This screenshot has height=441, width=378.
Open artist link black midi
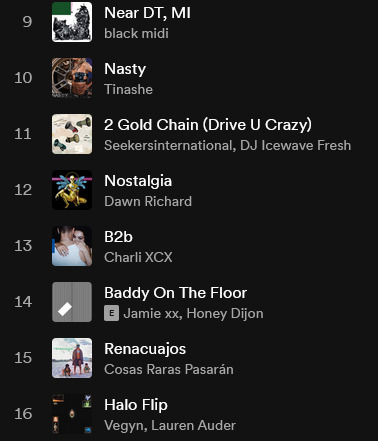point(136,33)
